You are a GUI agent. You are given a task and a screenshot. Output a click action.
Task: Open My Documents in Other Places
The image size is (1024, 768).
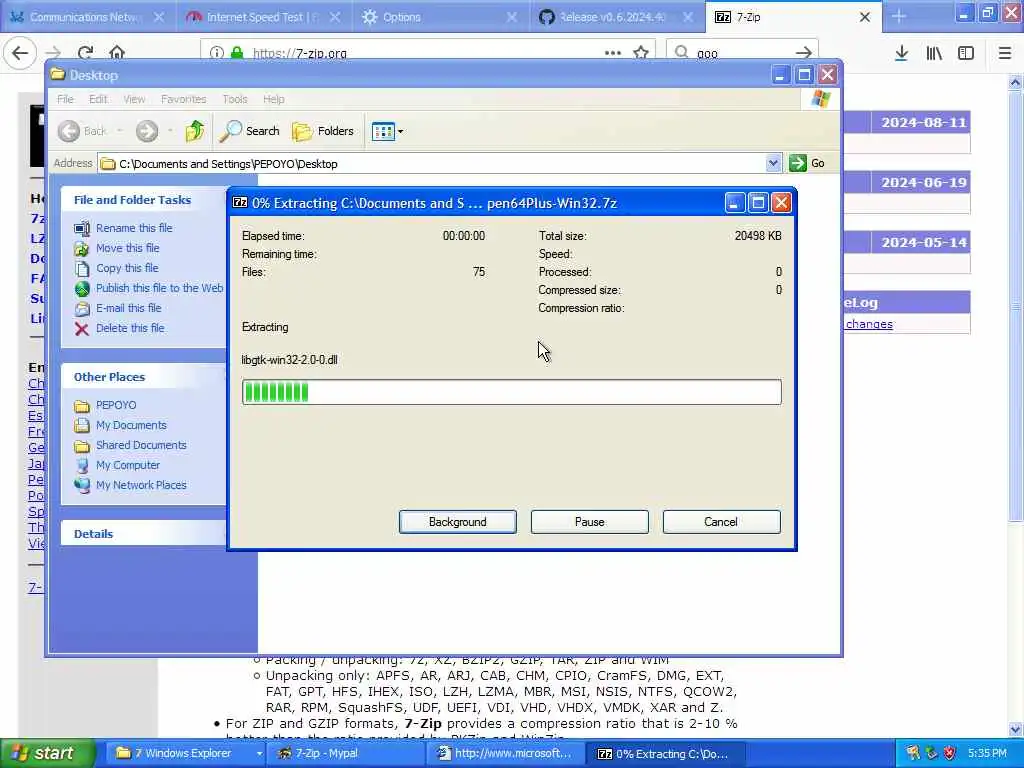coord(131,425)
